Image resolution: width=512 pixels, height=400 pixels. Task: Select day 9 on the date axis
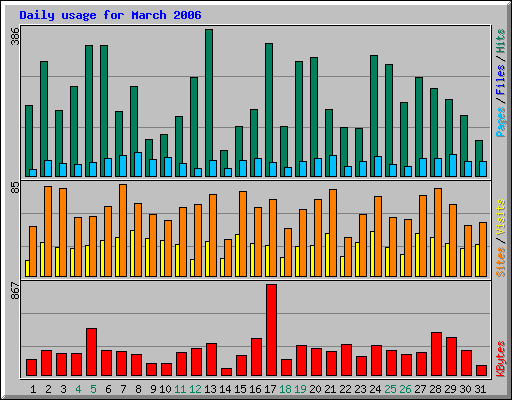[153, 389]
